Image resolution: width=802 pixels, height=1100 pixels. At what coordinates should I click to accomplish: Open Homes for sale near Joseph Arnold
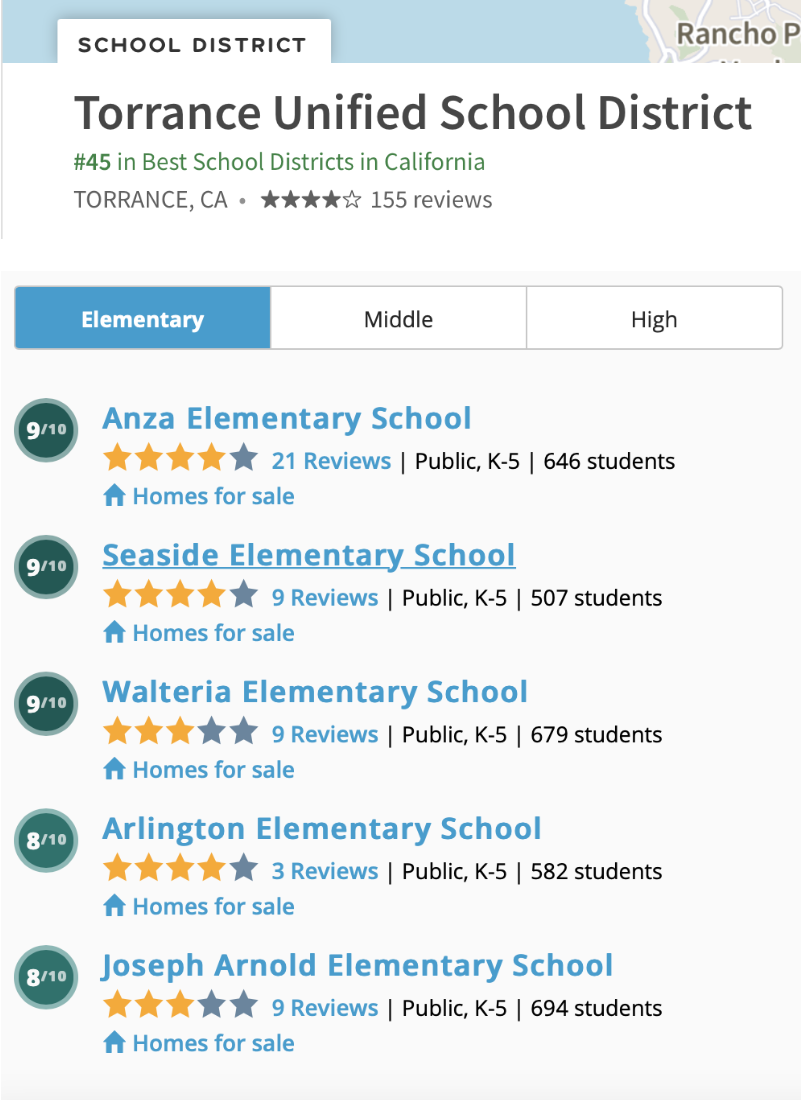[199, 1042]
